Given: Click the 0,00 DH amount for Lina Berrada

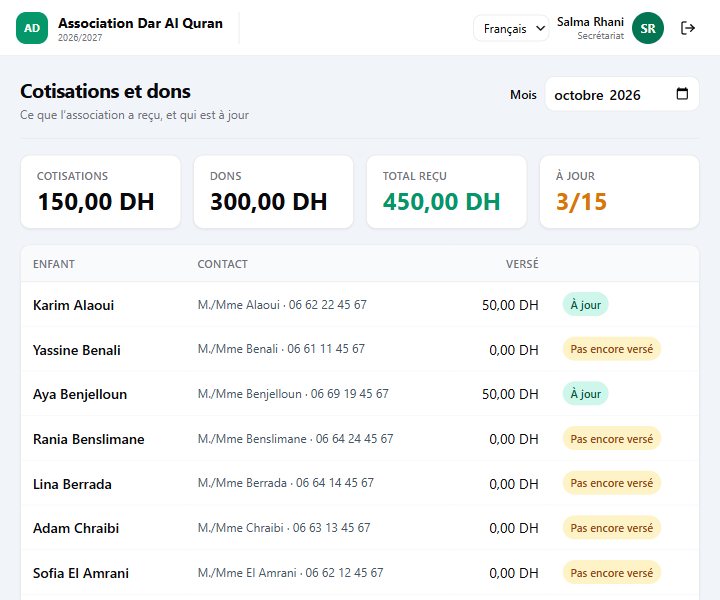Looking at the screenshot, I should pyautogui.click(x=514, y=484).
